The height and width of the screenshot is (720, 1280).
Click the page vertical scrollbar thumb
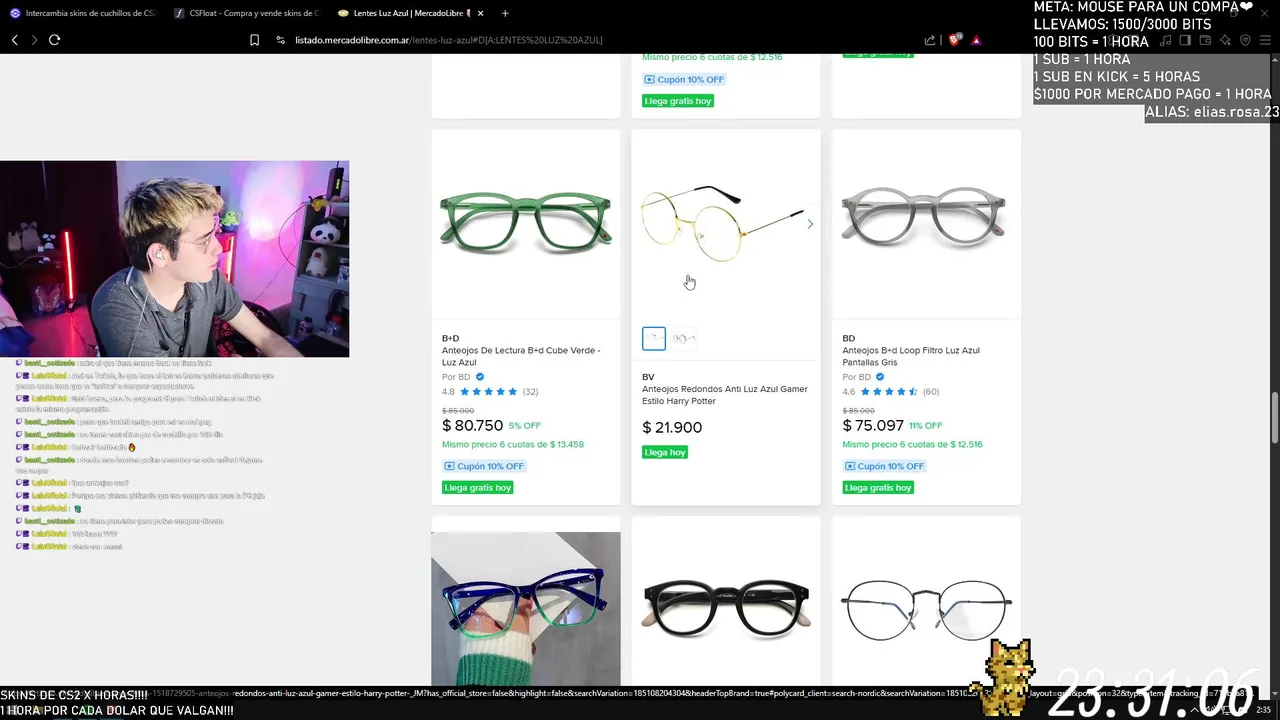[1275, 418]
